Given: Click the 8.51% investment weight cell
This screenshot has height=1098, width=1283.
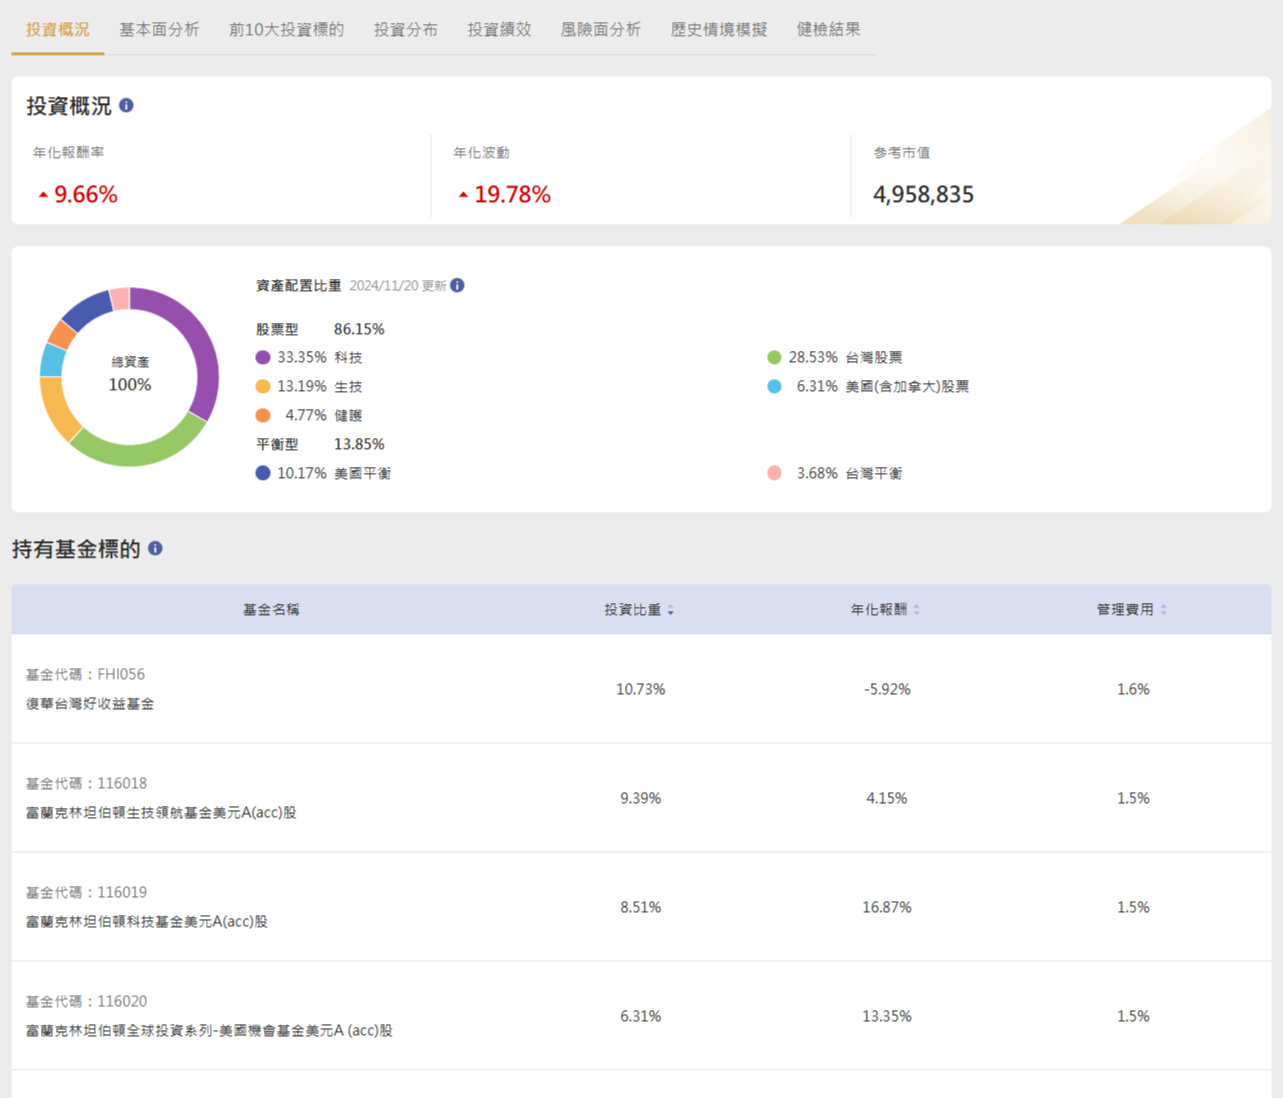Looking at the screenshot, I should tap(640, 907).
